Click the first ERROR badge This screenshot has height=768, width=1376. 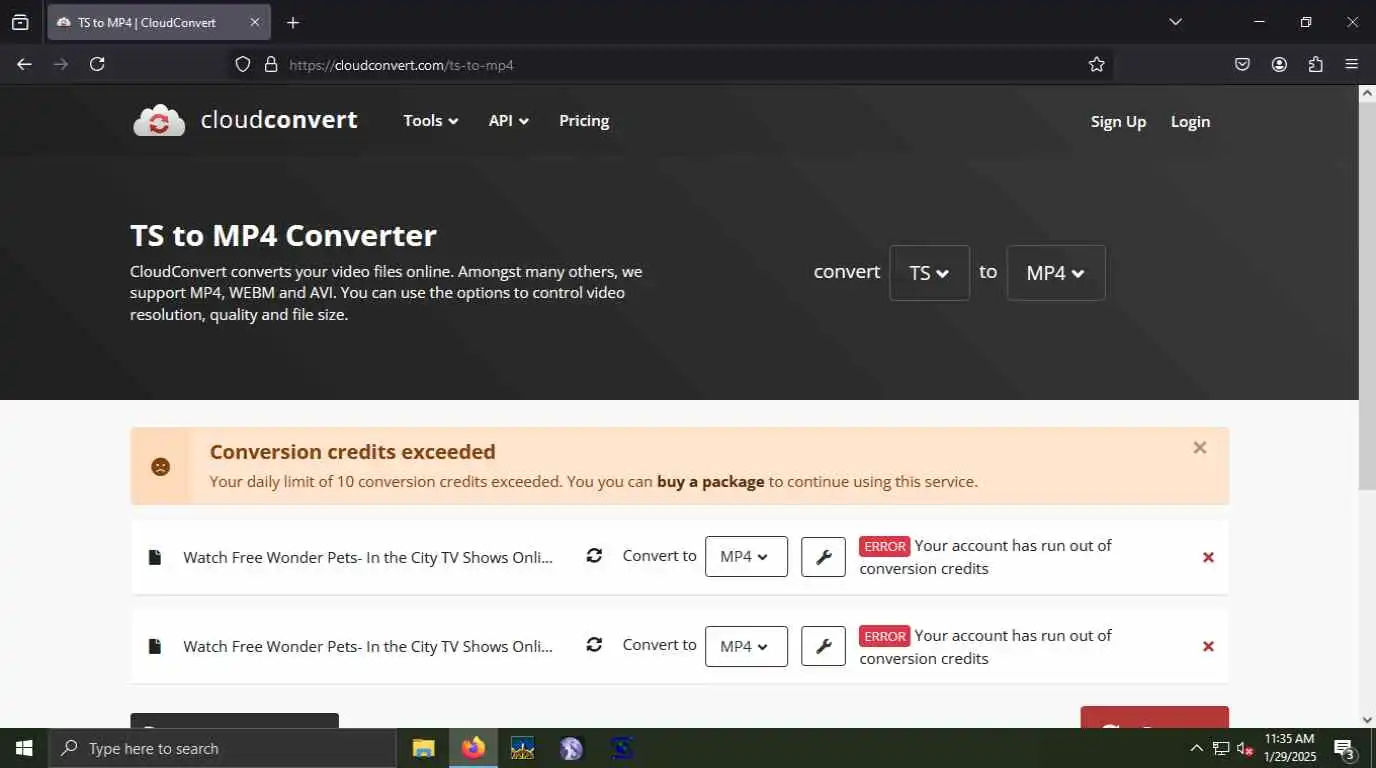[x=884, y=546]
